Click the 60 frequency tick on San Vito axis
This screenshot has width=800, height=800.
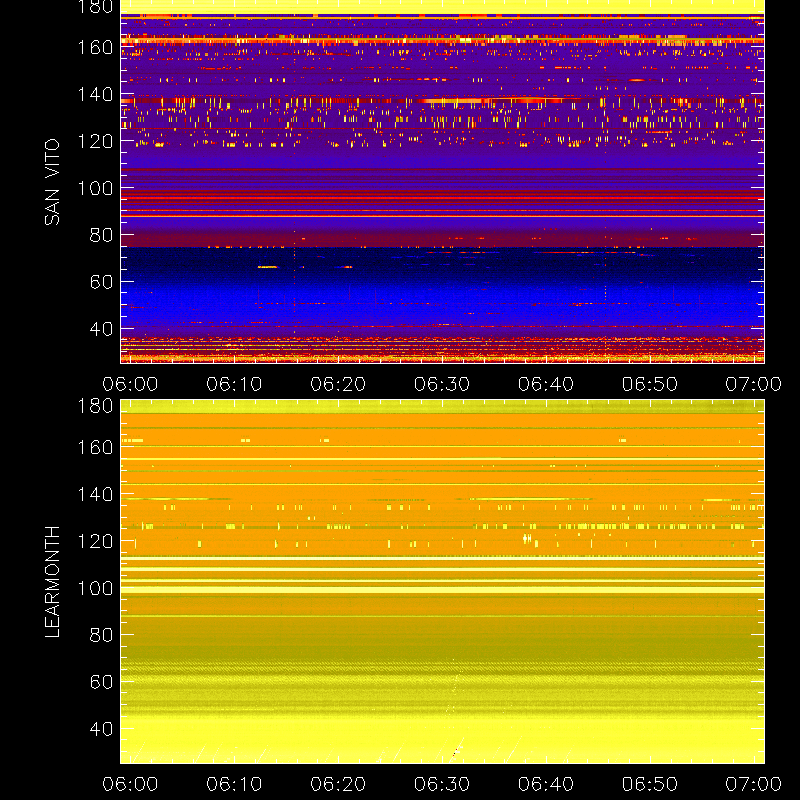(101, 282)
